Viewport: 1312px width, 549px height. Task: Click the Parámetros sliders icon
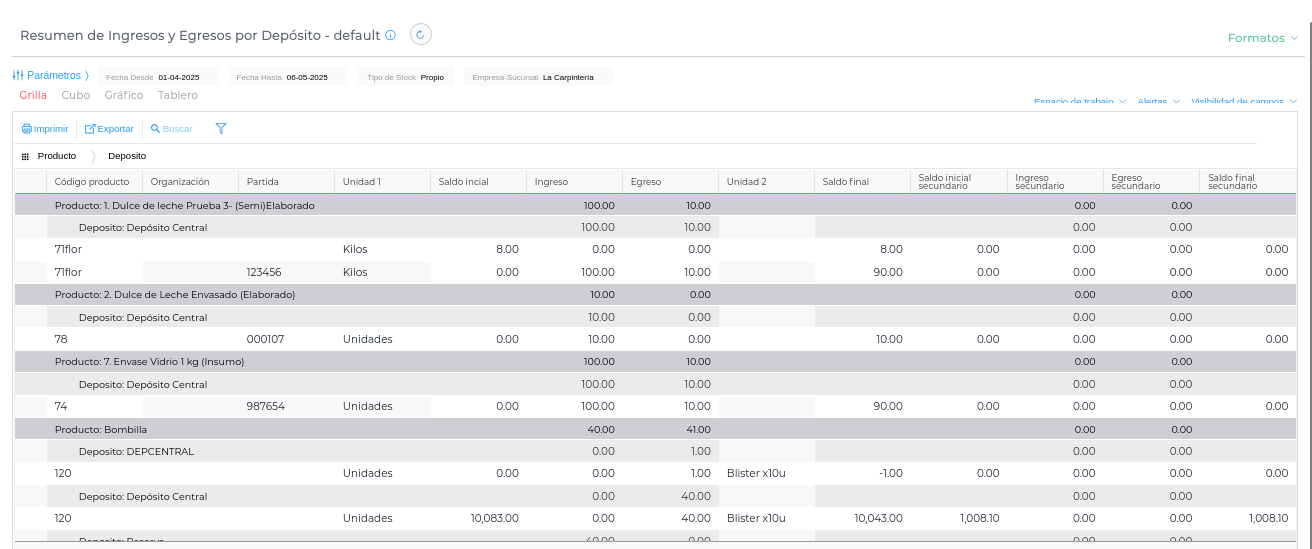tap(18, 76)
